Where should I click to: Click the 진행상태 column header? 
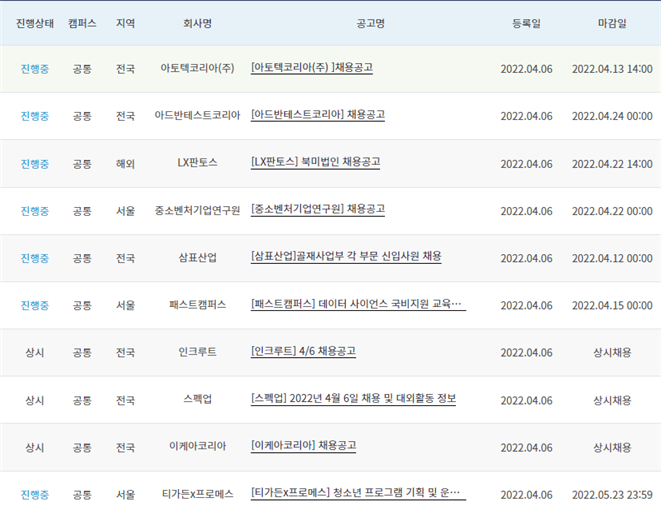click(x=35, y=23)
